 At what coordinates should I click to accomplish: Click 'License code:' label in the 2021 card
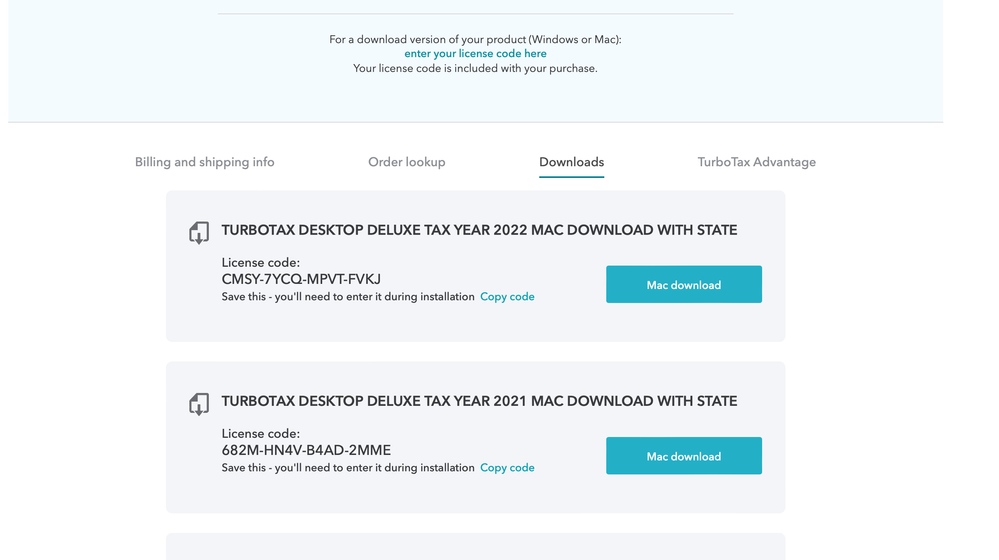click(x=261, y=434)
